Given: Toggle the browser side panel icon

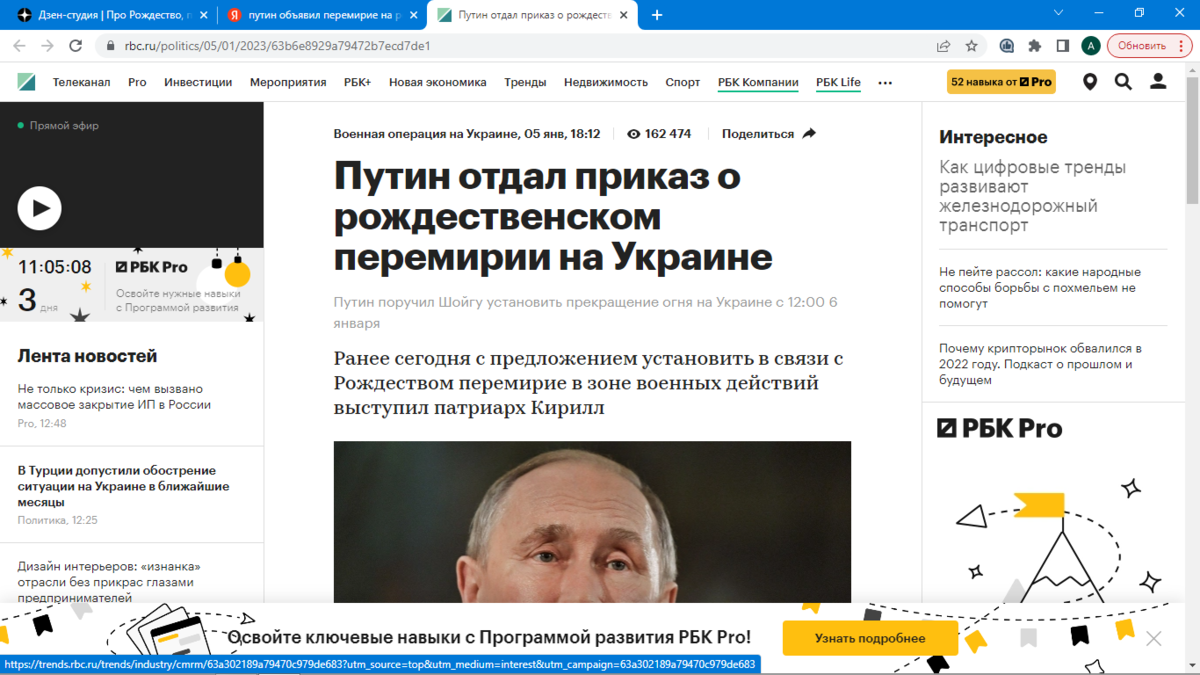Looking at the screenshot, I should click(1063, 46).
